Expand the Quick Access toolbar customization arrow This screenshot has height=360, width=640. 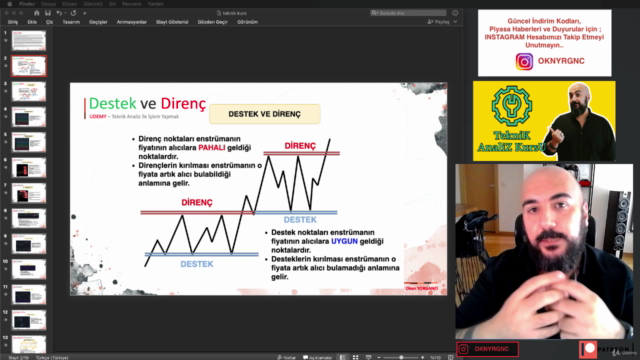tap(84, 13)
